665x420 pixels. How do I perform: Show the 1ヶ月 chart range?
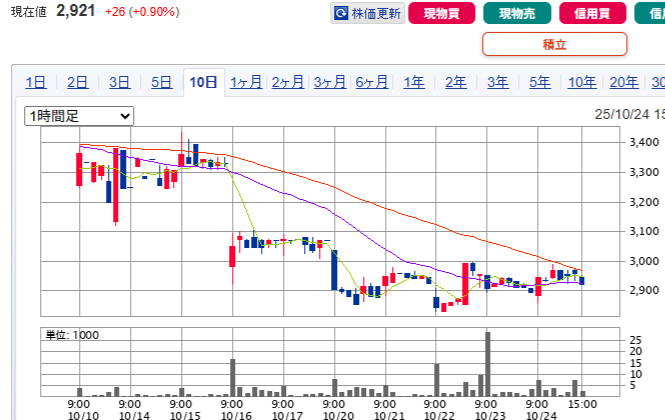(x=246, y=83)
